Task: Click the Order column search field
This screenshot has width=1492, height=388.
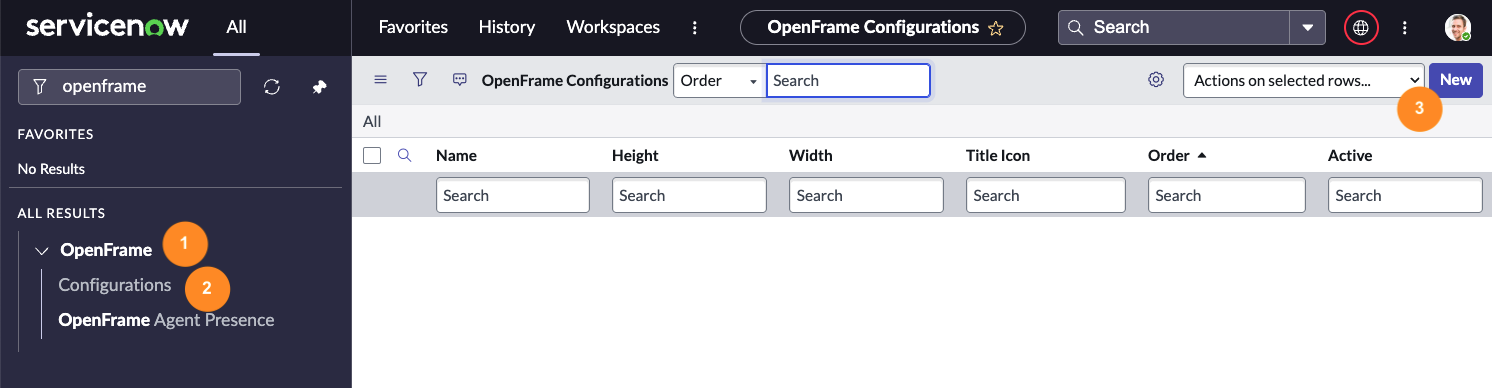Action: point(1227,195)
